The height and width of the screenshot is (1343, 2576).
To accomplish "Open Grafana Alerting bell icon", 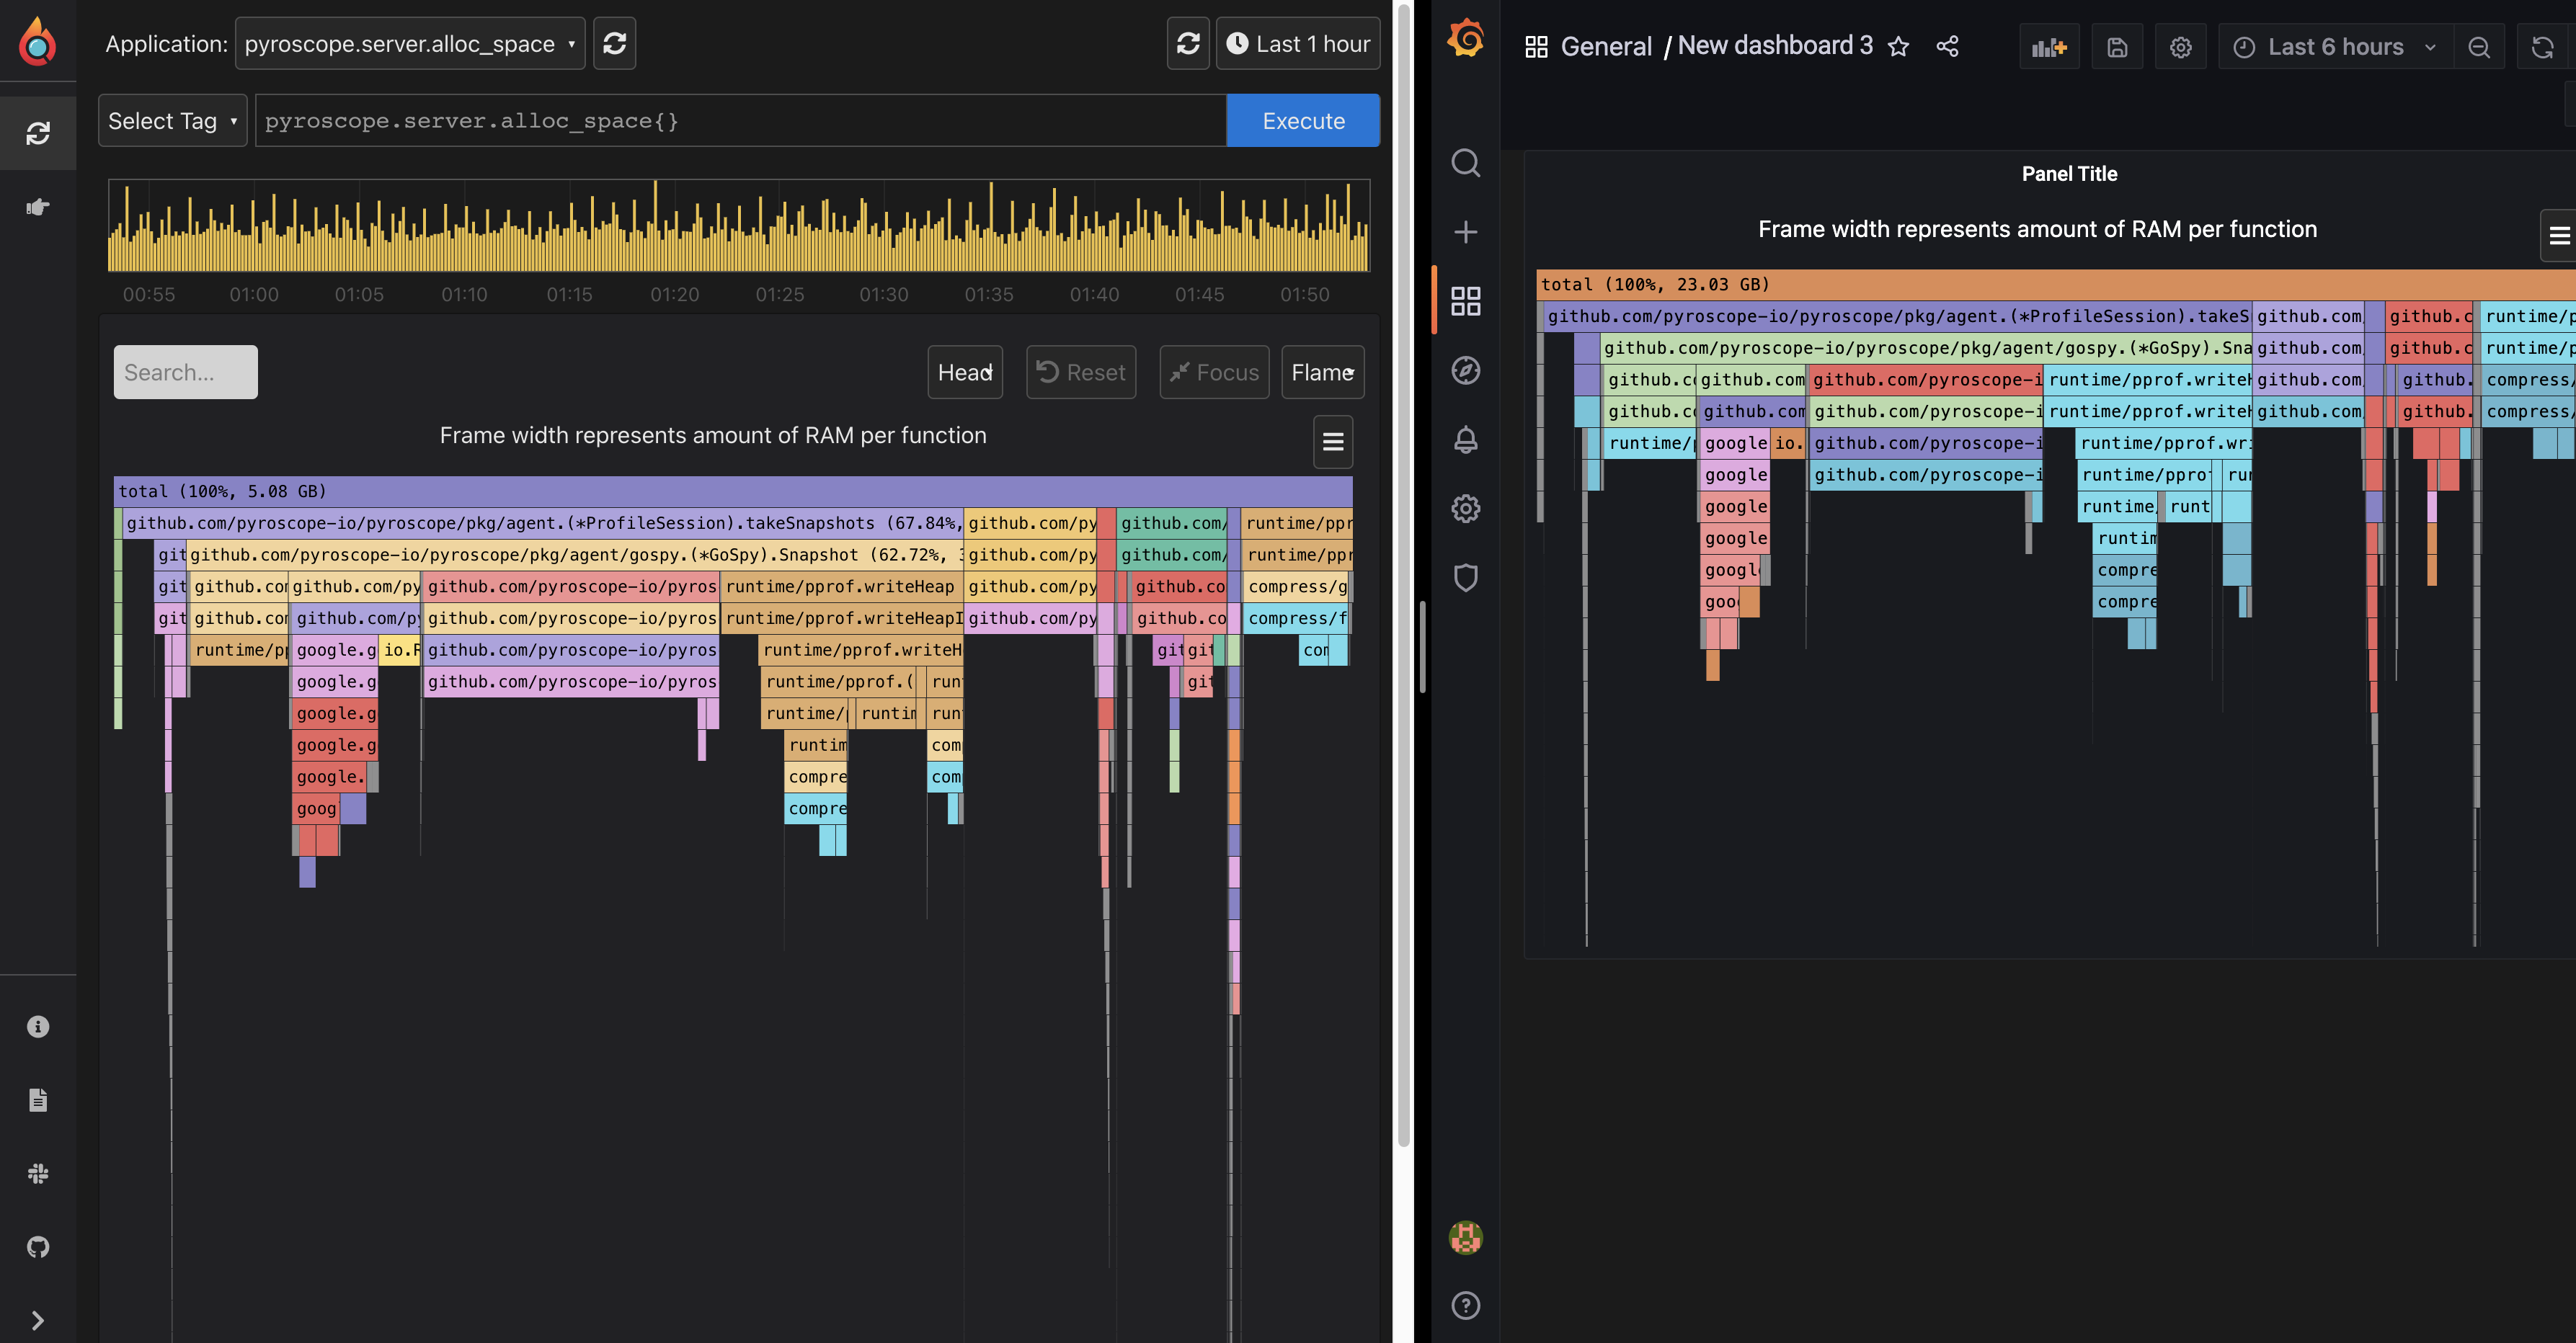I will (1466, 439).
